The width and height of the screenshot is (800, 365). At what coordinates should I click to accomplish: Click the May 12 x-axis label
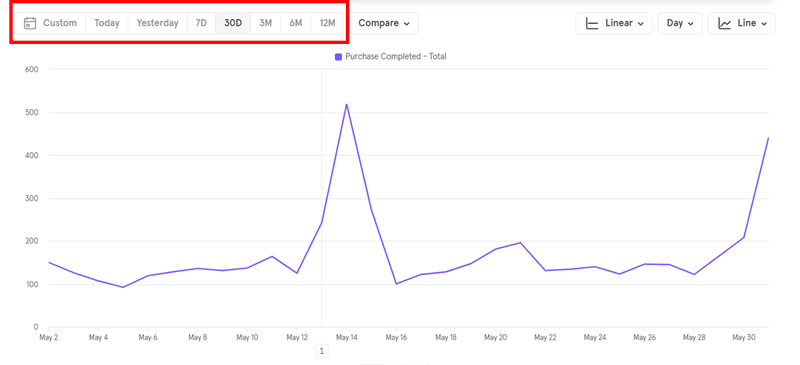point(296,337)
